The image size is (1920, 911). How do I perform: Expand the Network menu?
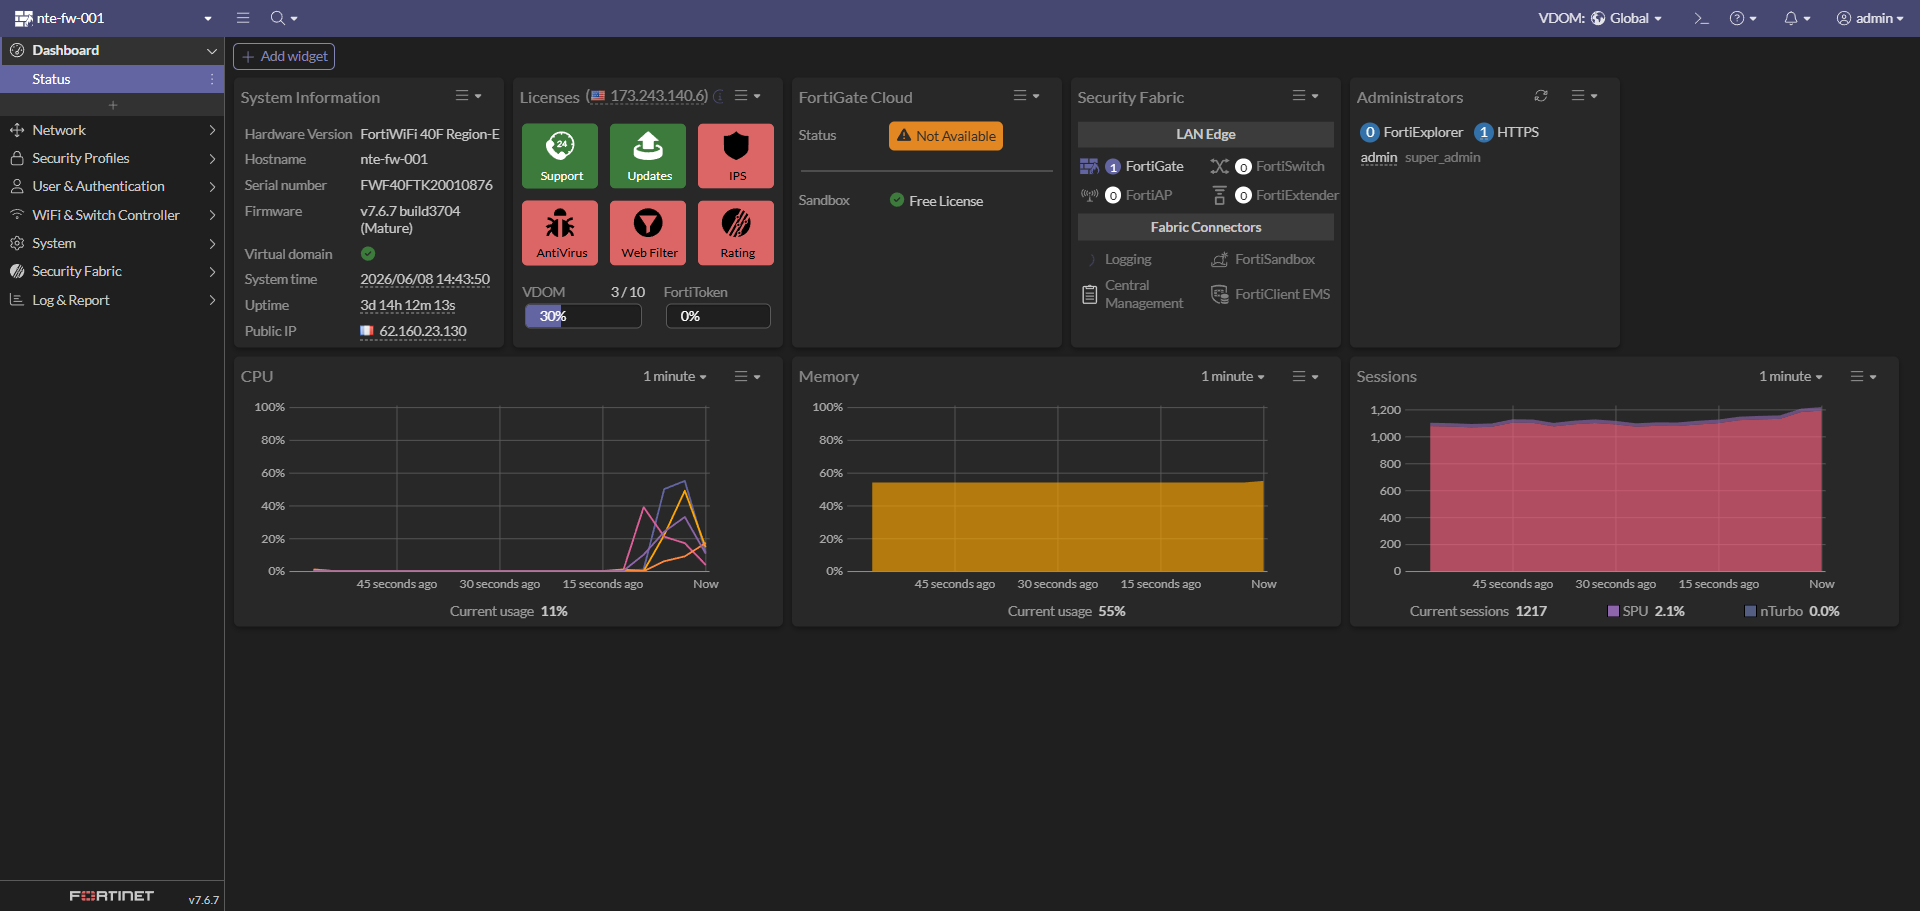(112, 130)
